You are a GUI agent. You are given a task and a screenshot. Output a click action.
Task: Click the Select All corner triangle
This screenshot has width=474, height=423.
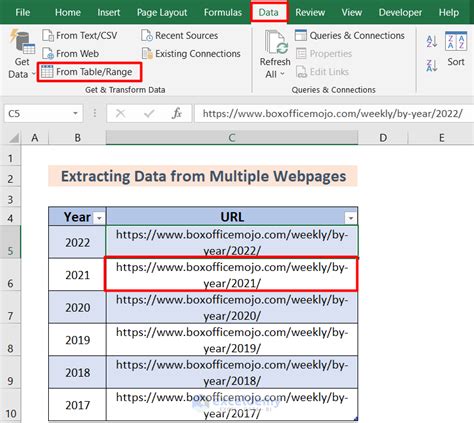coord(14,138)
